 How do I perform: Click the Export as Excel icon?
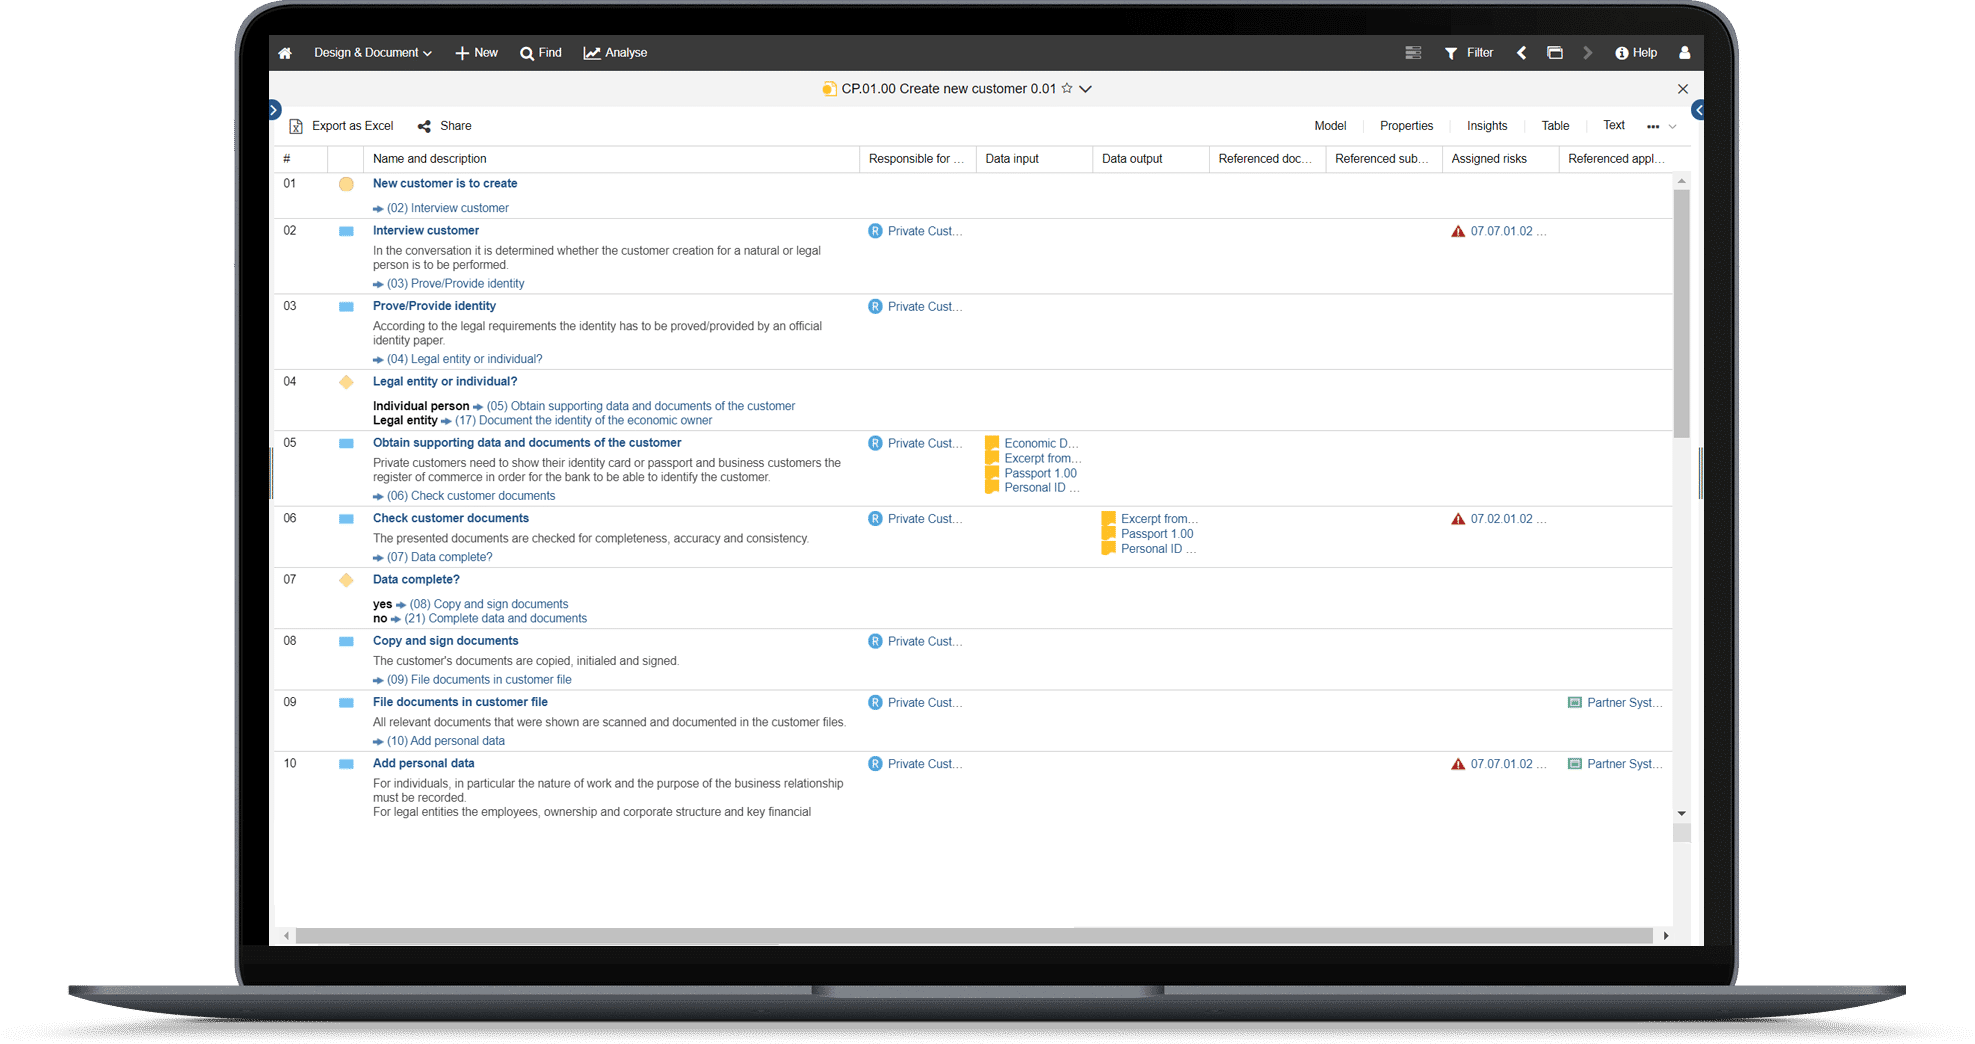(x=296, y=125)
